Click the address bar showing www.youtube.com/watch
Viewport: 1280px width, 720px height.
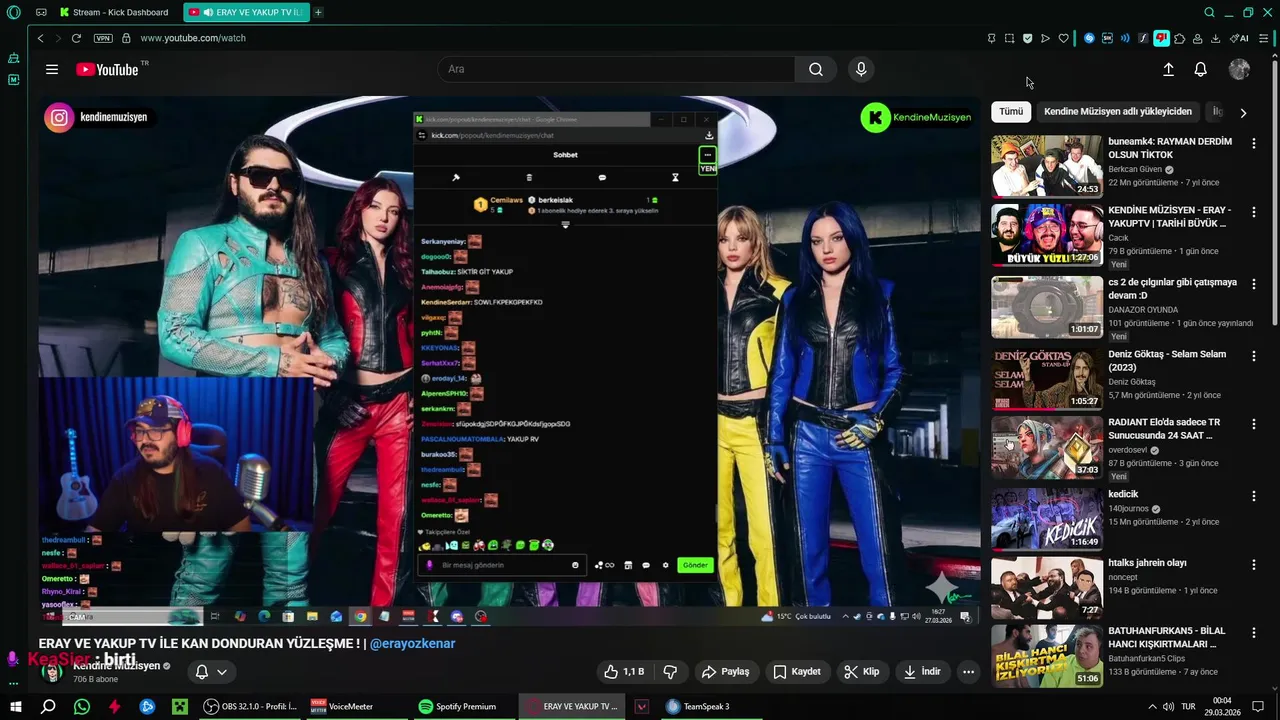point(193,38)
